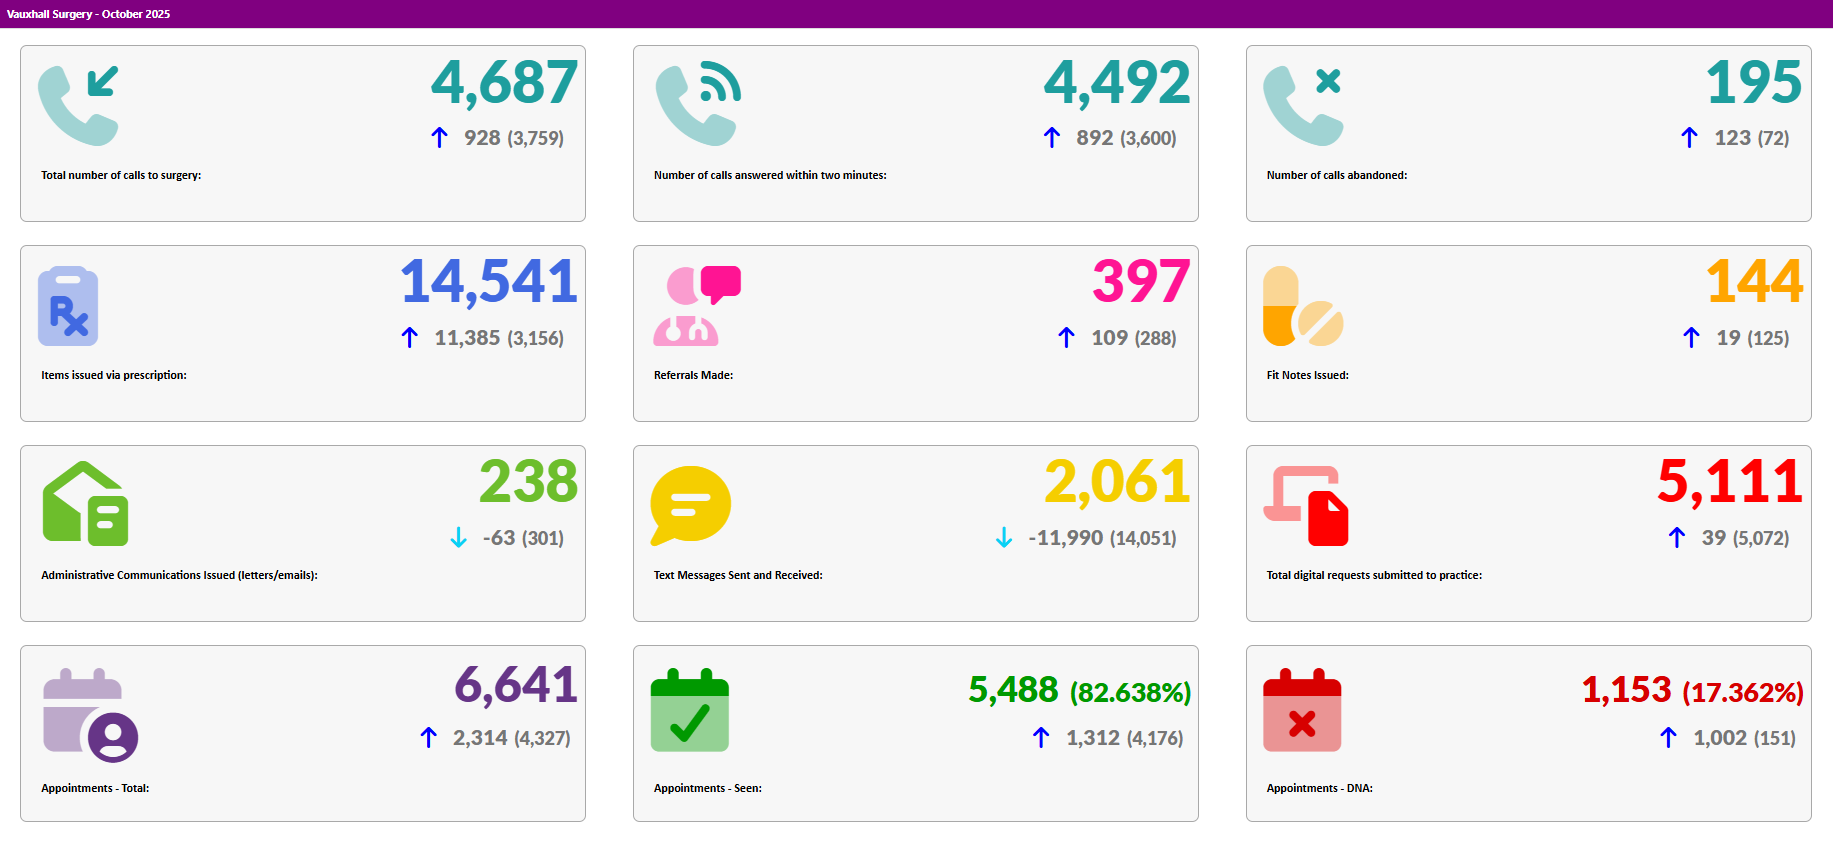Click the text messages value 2,061
The image size is (1833, 841).
pyautogui.click(x=1117, y=482)
